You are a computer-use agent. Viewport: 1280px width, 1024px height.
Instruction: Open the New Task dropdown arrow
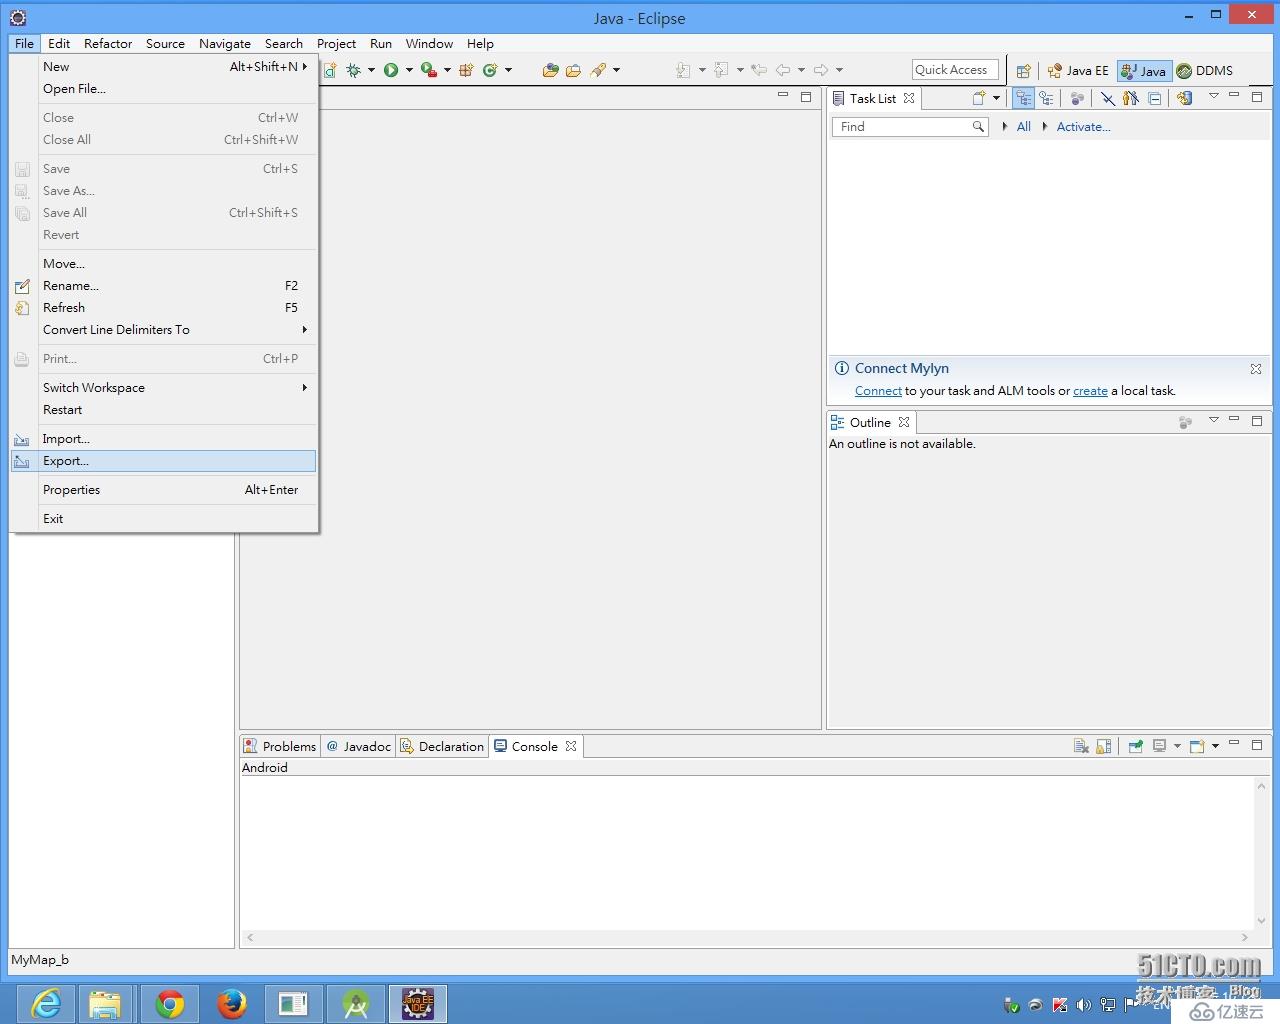(x=996, y=98)
